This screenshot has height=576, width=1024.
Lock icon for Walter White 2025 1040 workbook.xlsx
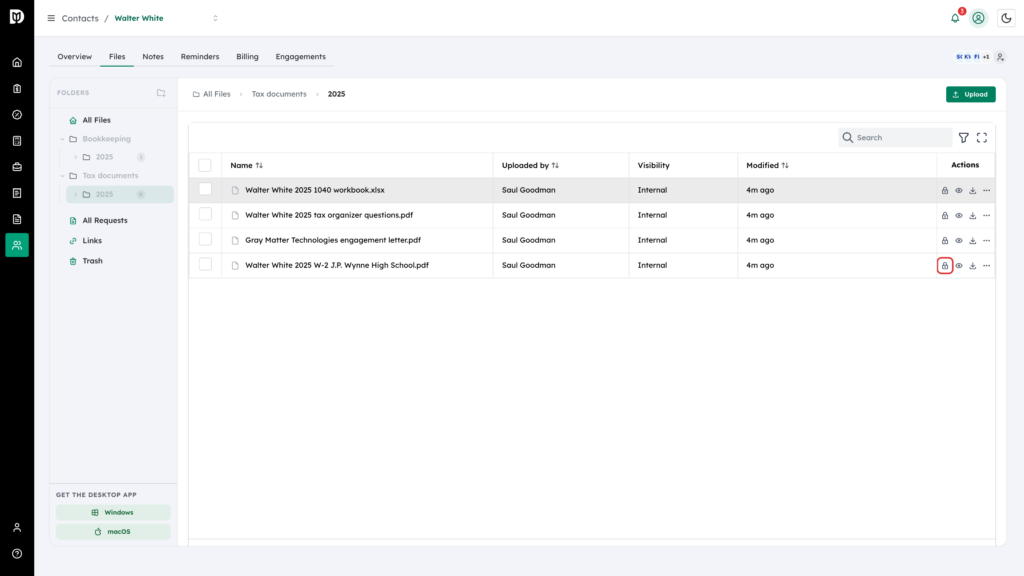[x=945, y=191]
